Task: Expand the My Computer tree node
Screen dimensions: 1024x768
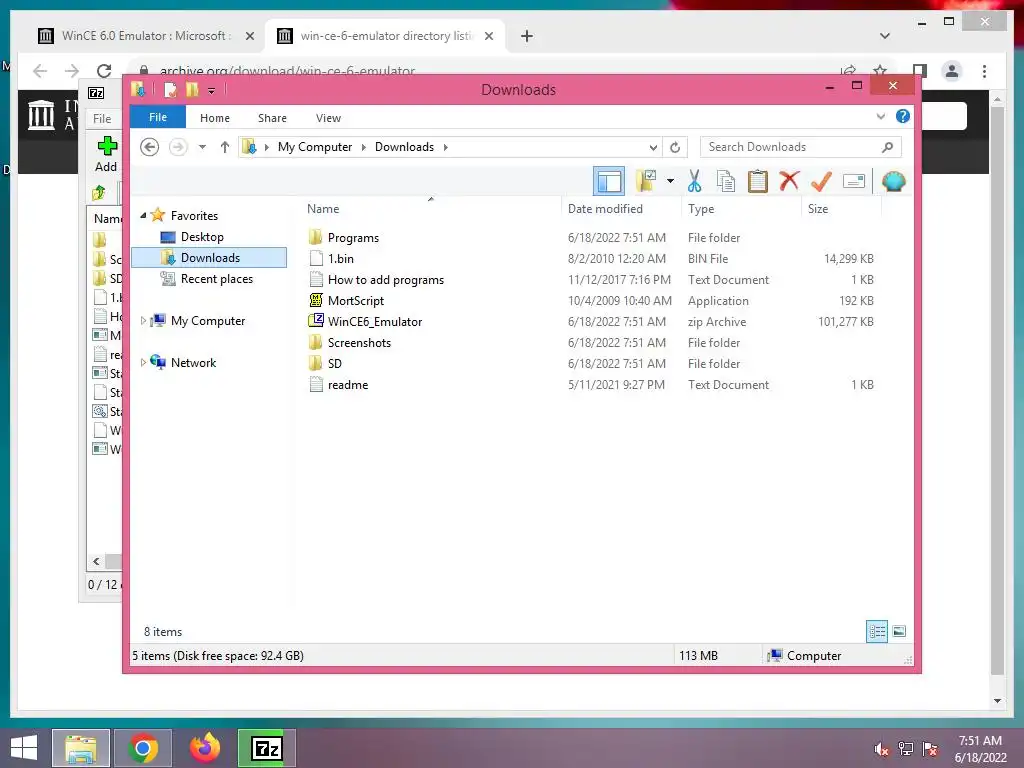Action: (x=143, y=321)
